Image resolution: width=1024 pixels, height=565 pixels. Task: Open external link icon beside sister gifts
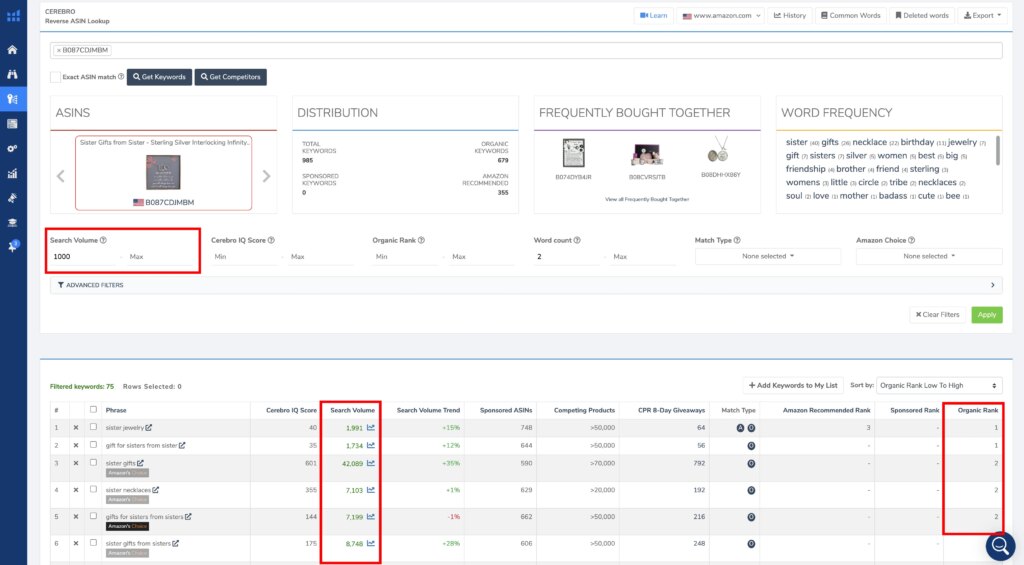click(141, 463)
